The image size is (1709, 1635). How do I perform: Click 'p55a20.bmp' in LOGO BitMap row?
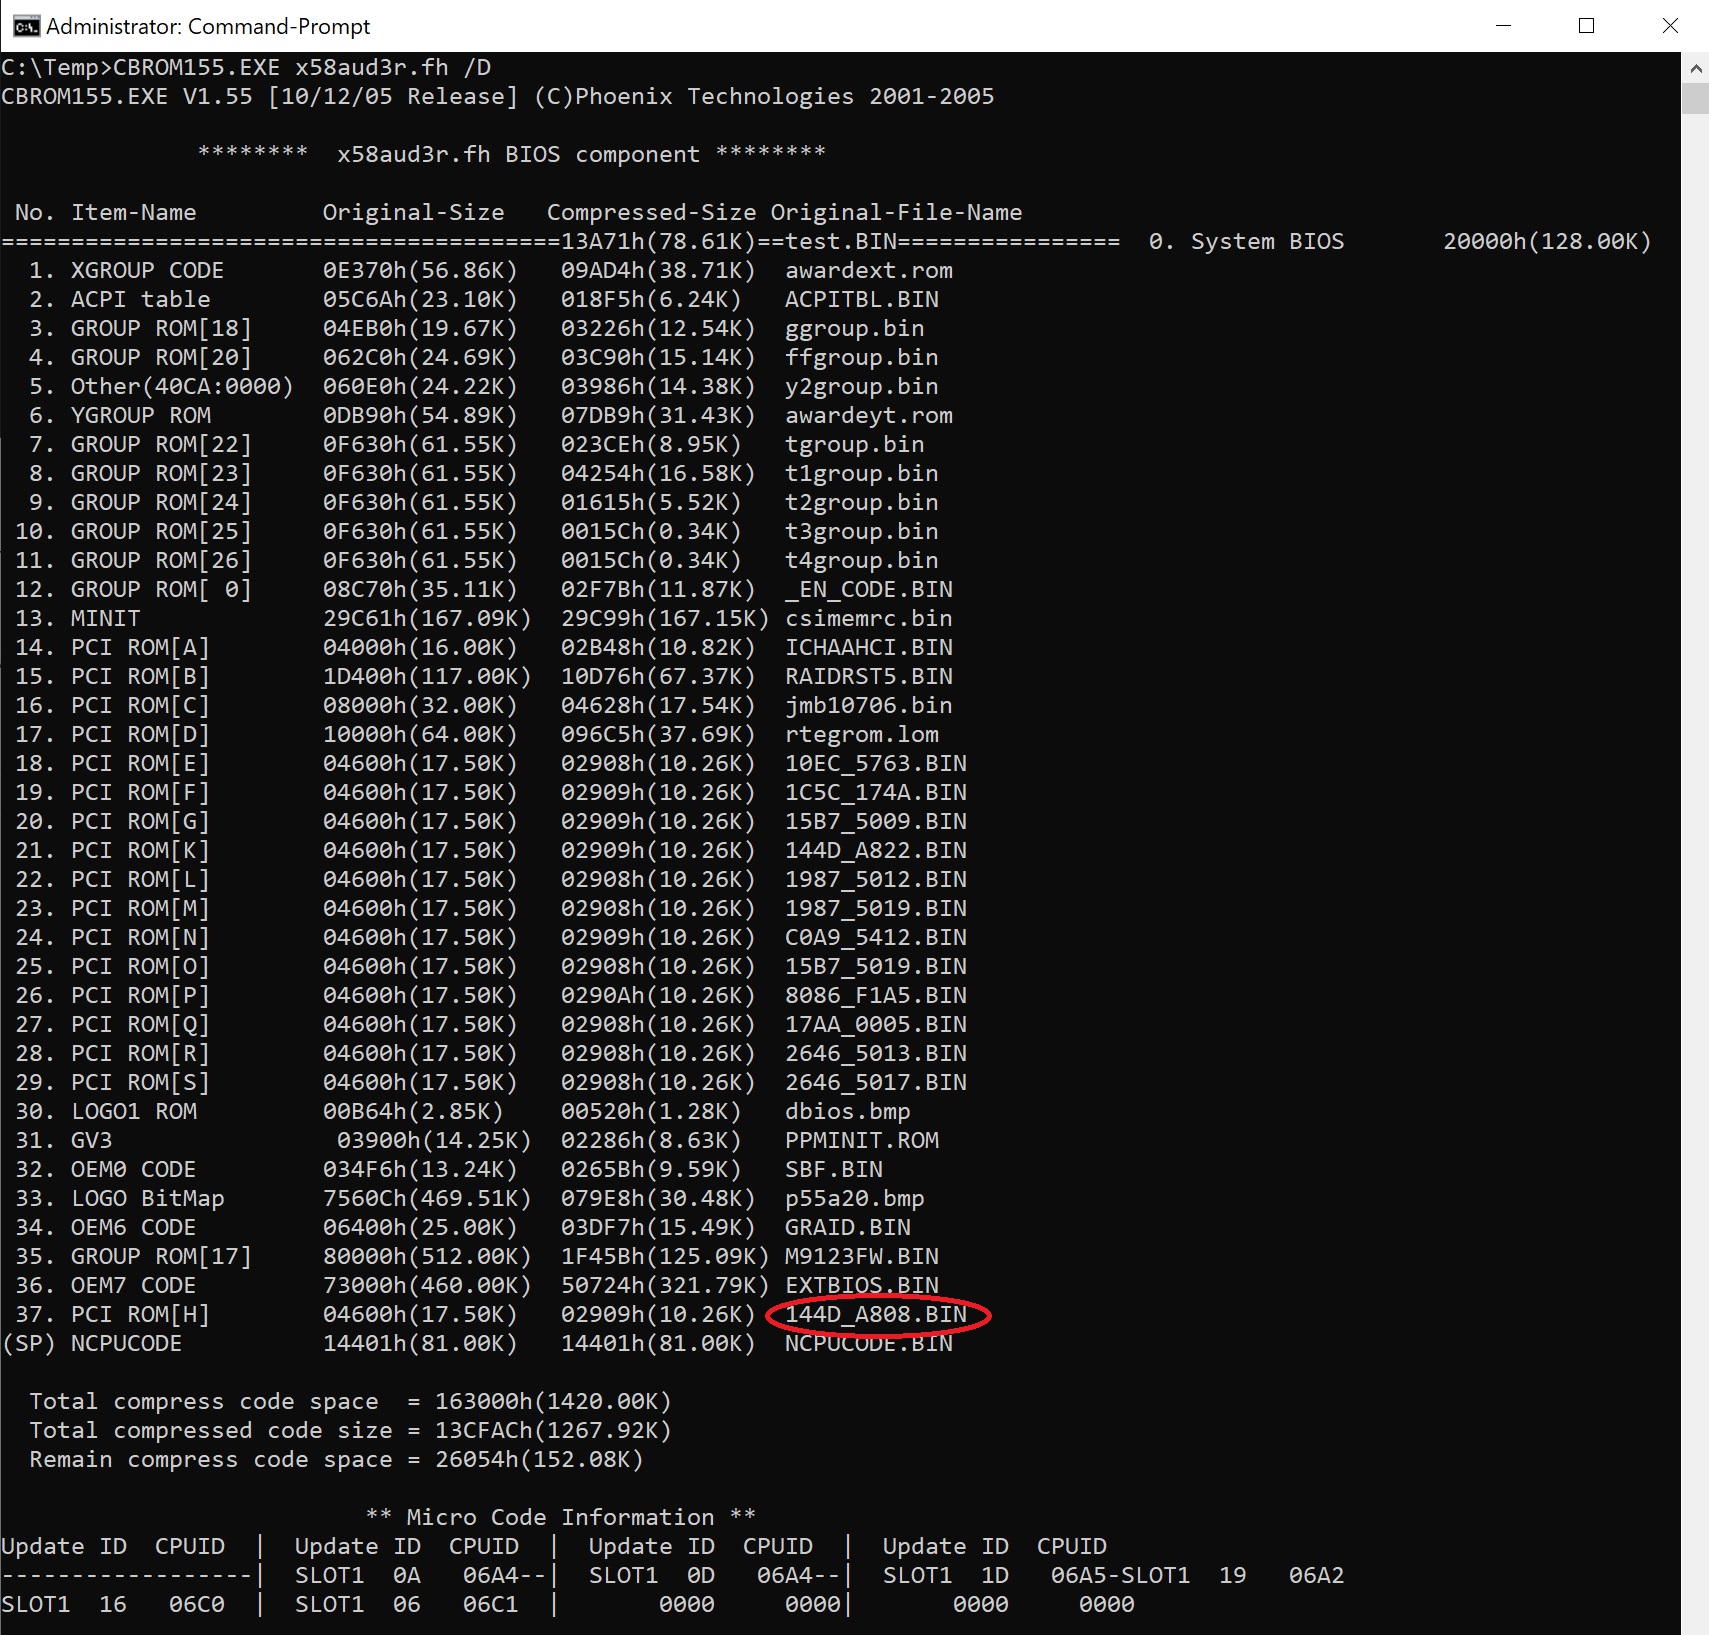coord(855,1198)
